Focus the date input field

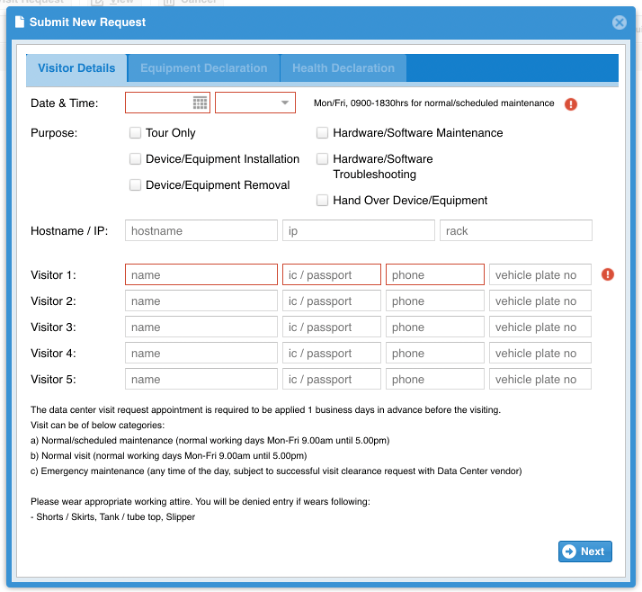point(159,103)
